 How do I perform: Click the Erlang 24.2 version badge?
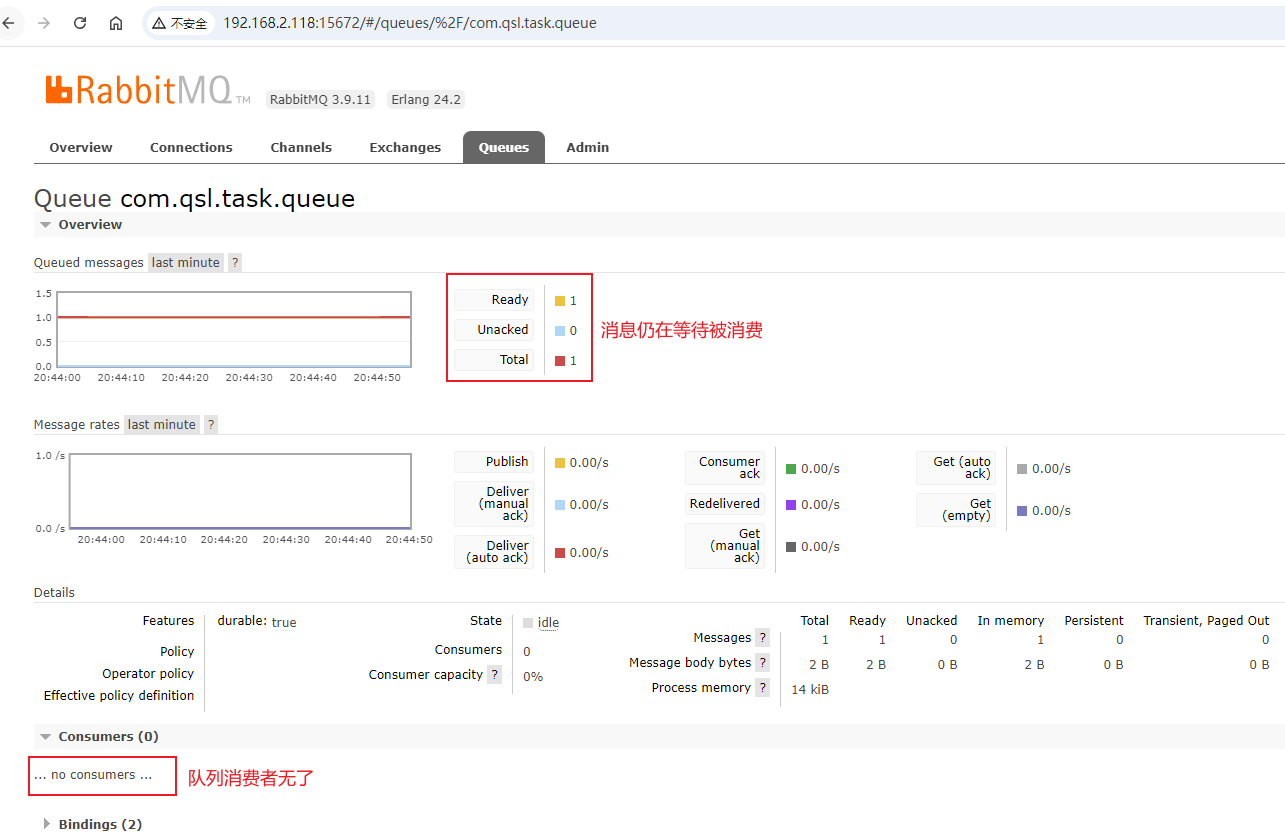[426, 100]
